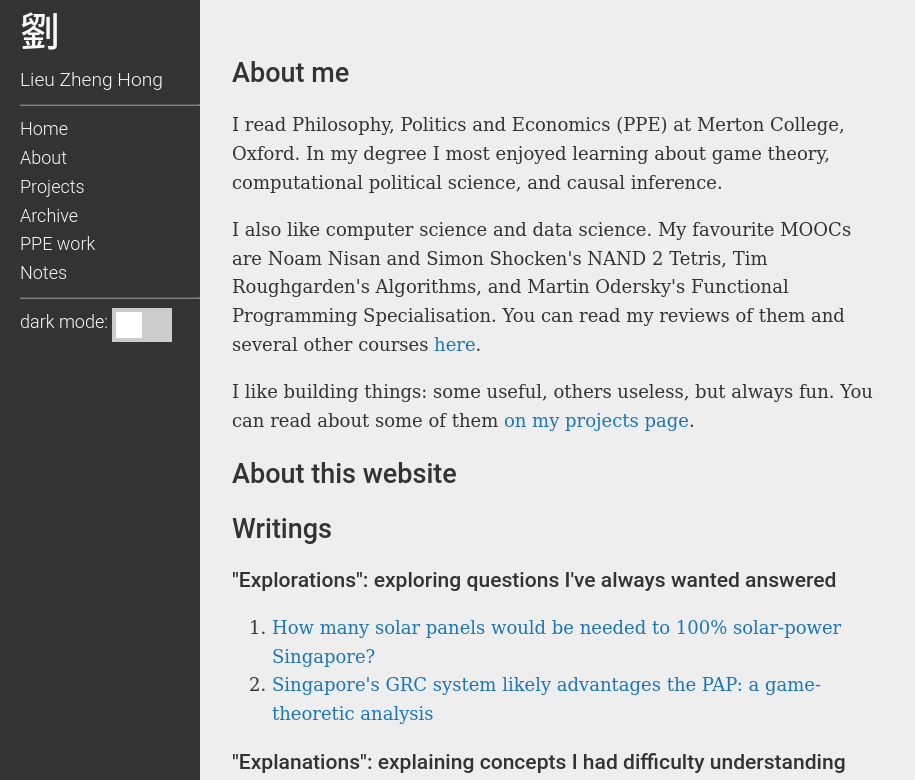Click the 劉 site logo
This screenshot has height=780, width=915.
point(39,32)
